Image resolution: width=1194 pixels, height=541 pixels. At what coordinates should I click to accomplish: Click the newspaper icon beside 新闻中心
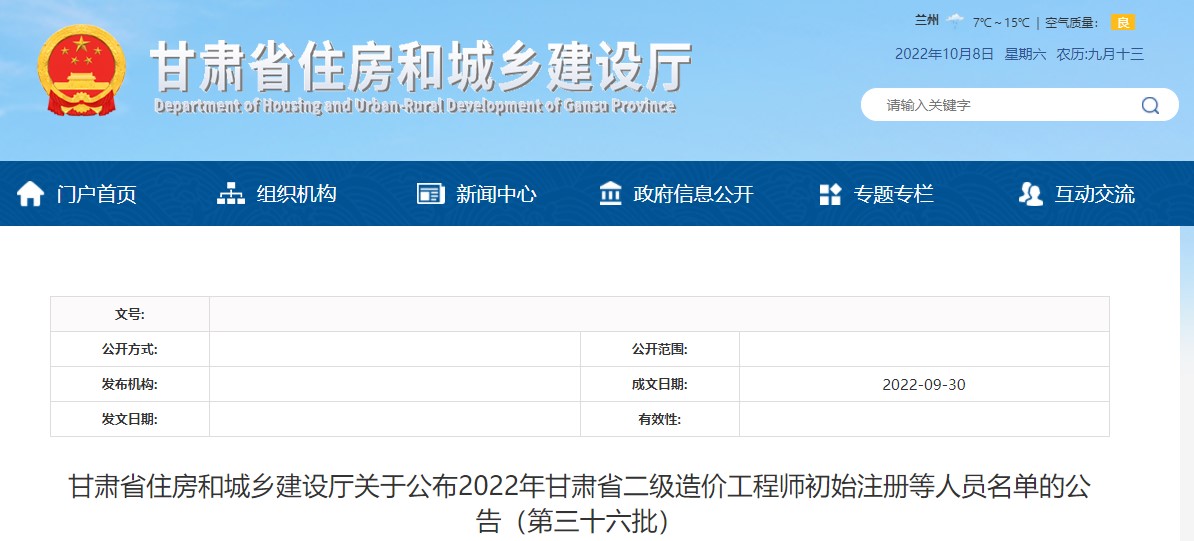pos(431,194)
